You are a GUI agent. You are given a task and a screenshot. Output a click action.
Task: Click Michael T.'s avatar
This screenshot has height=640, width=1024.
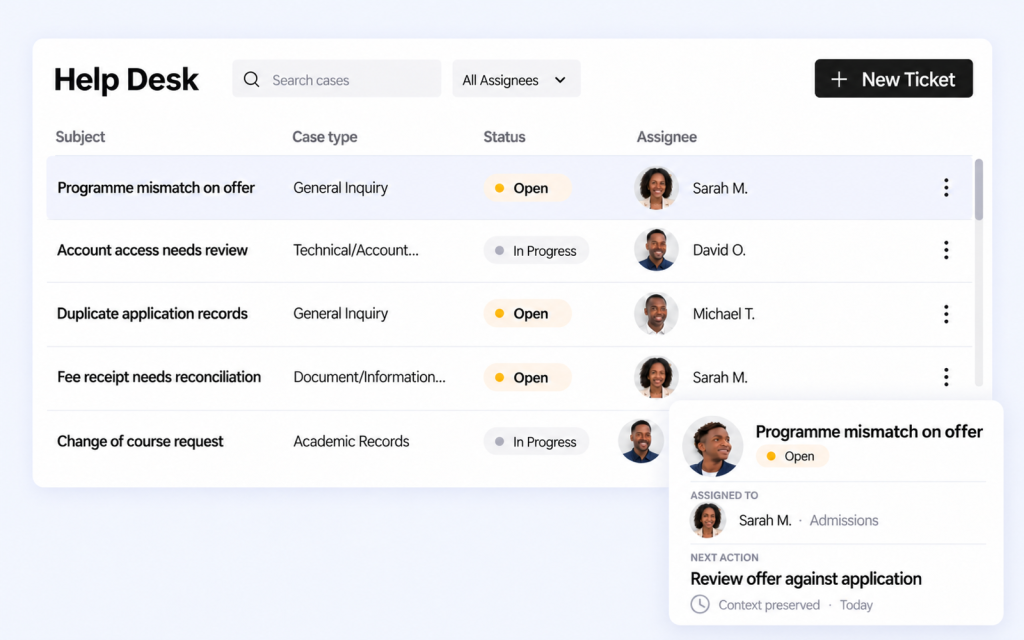coord(656,314)
